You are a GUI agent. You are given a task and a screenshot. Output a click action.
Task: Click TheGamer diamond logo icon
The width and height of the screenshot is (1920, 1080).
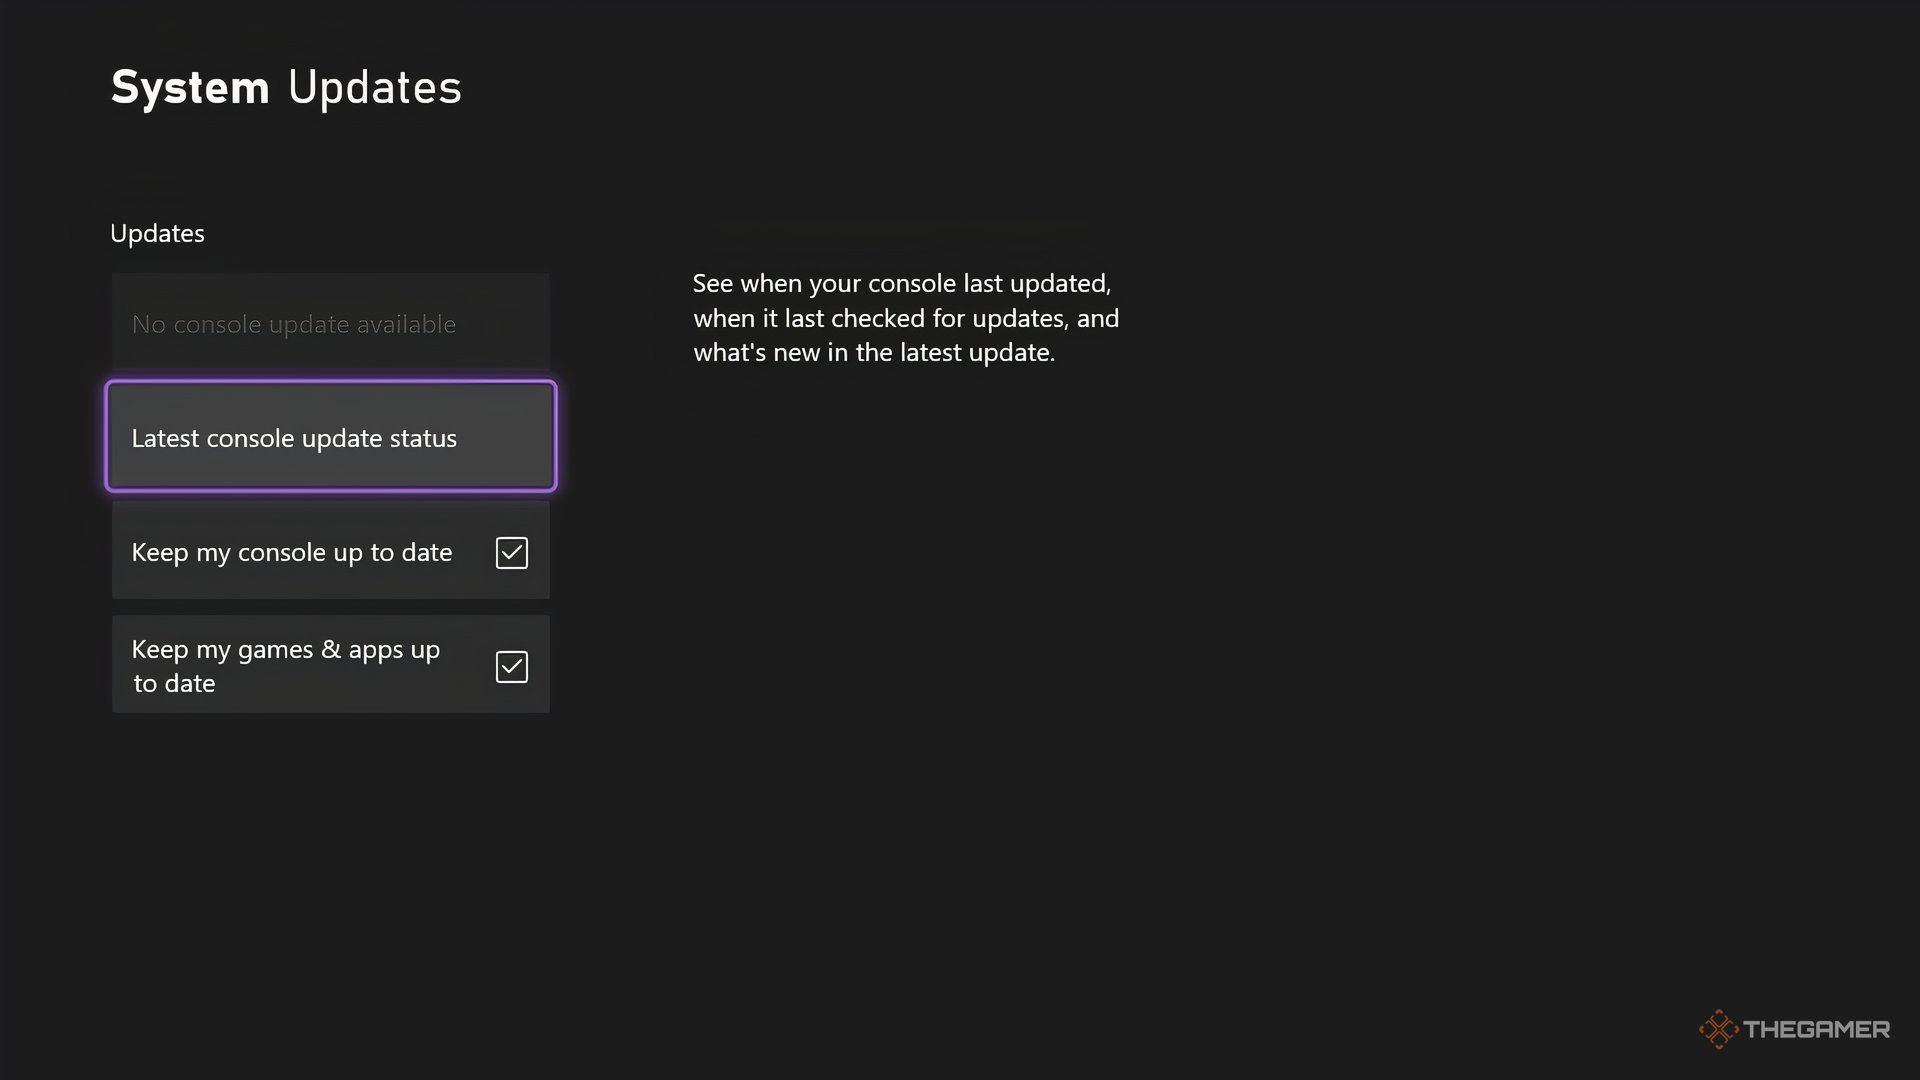[1718, 1029]
